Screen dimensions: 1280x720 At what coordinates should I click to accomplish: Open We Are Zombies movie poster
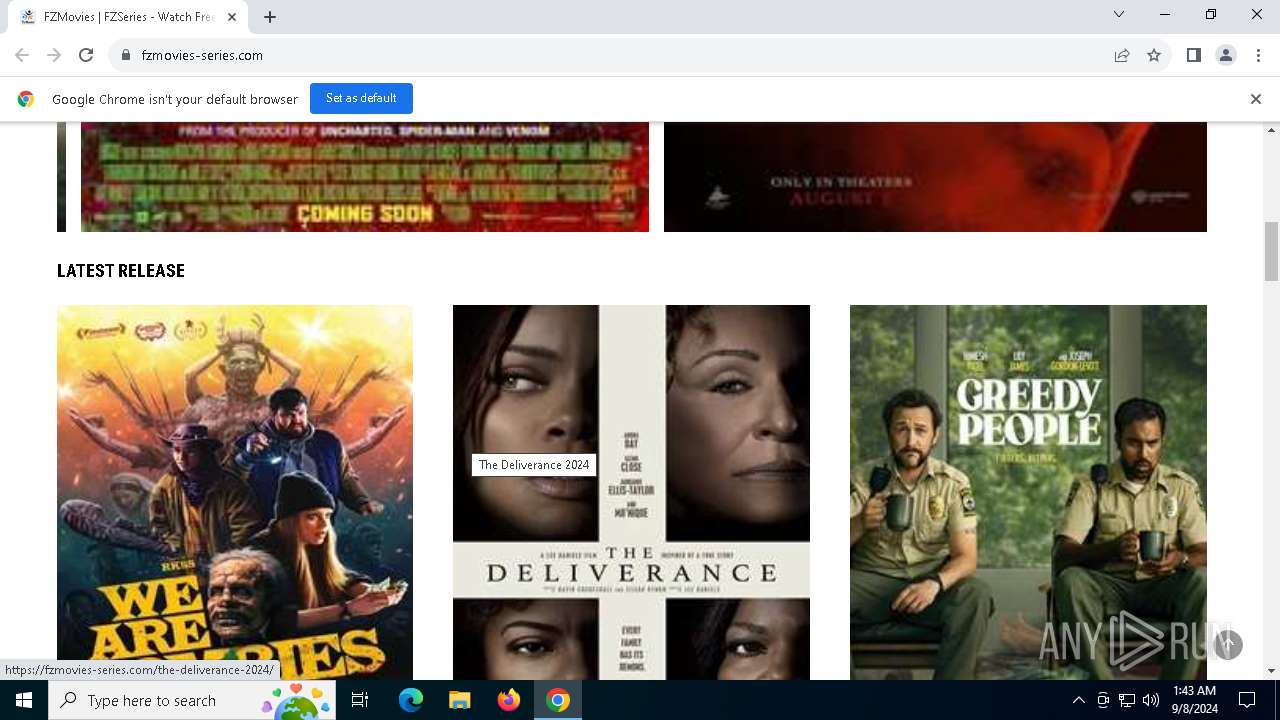pyautogui.click(x=235, y=492)
